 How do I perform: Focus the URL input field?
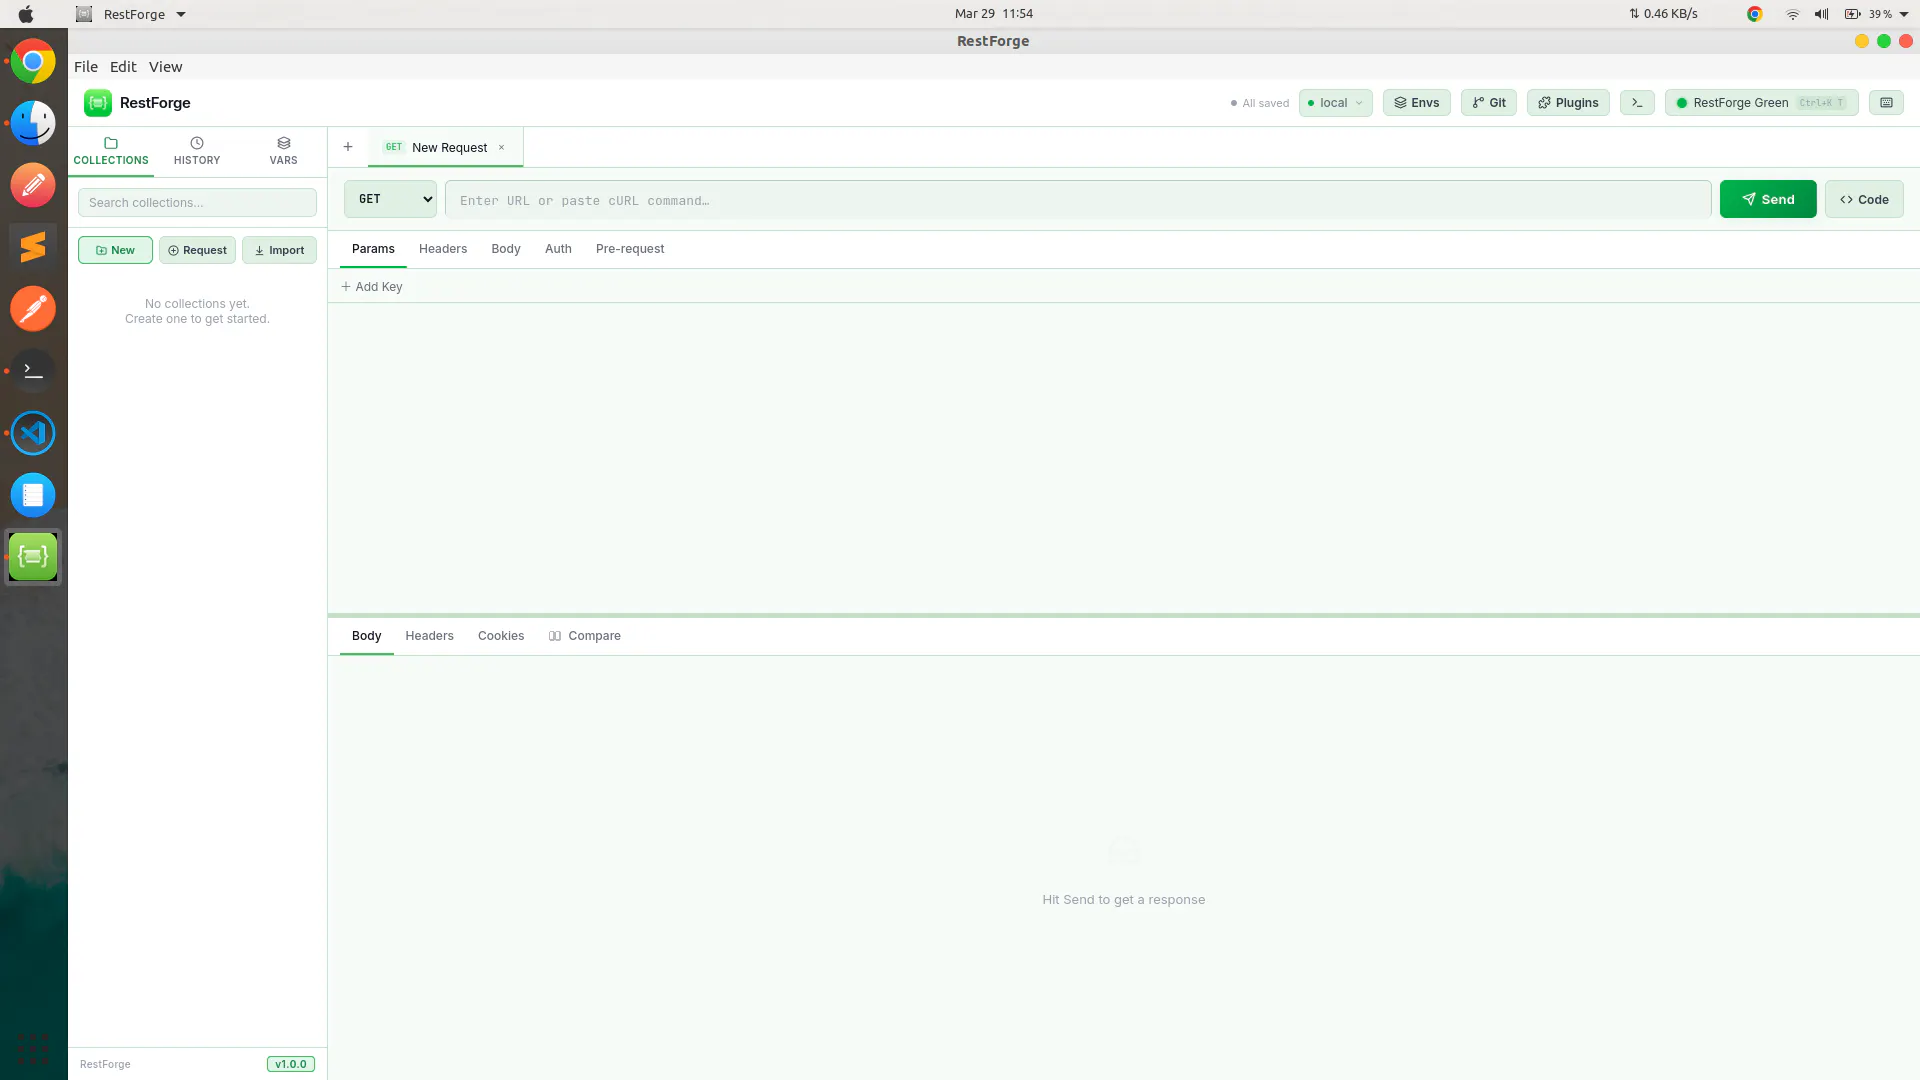click(x=1078, y=200)
